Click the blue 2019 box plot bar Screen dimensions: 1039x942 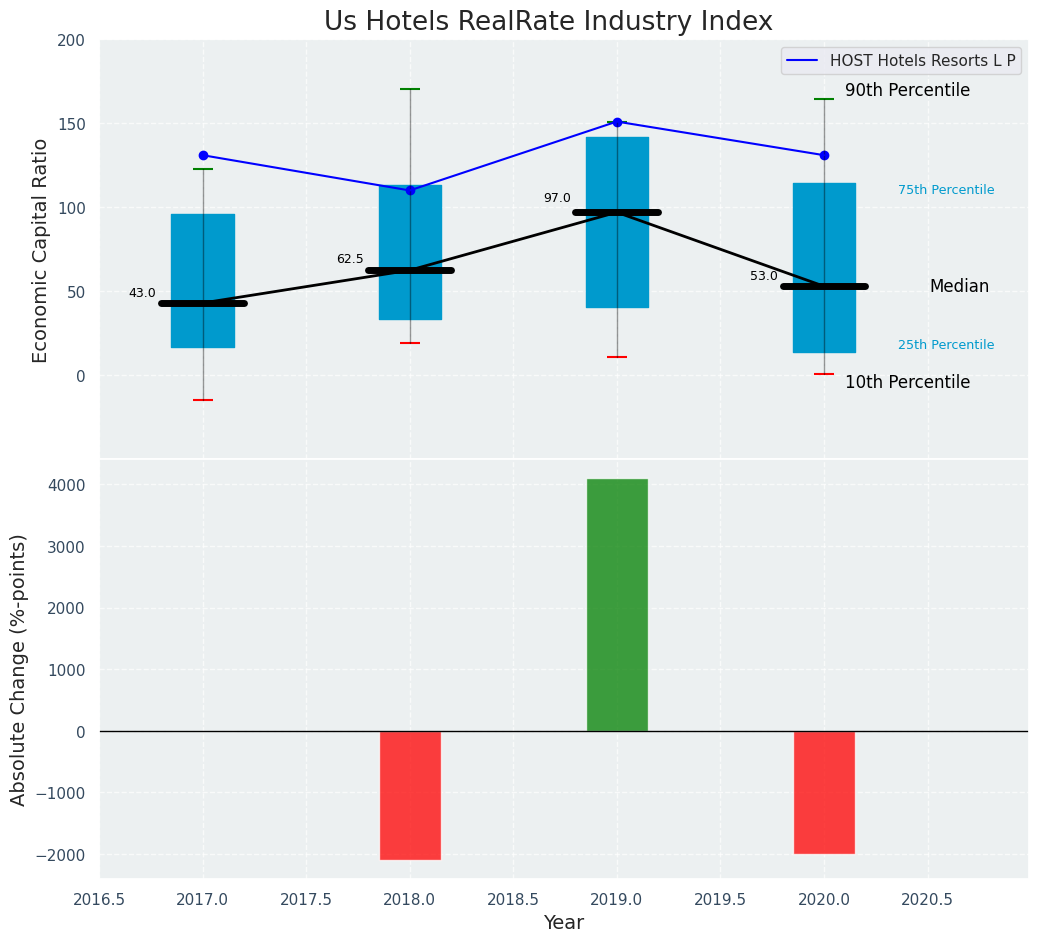[617, 223]
